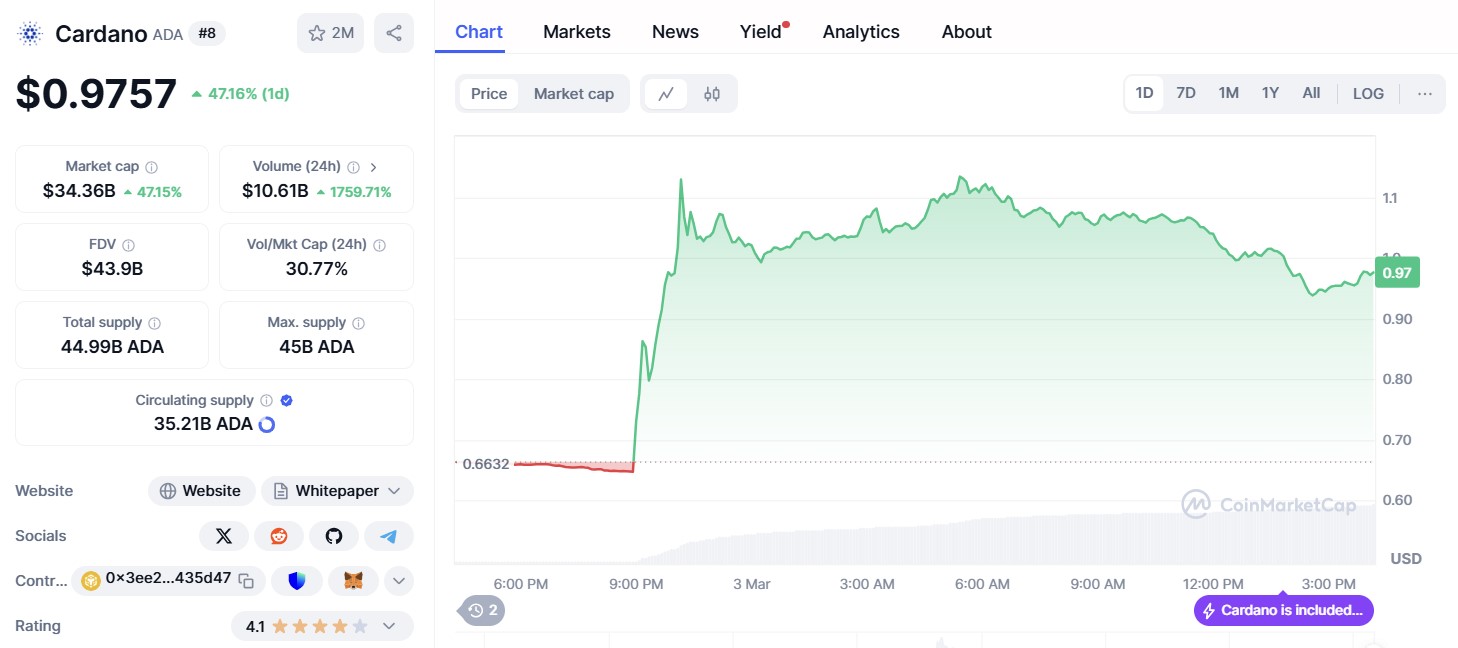This screenshot has height=648, width=1458.
Task: Open the 24h Volume details arrow
Action: [373, 167]
